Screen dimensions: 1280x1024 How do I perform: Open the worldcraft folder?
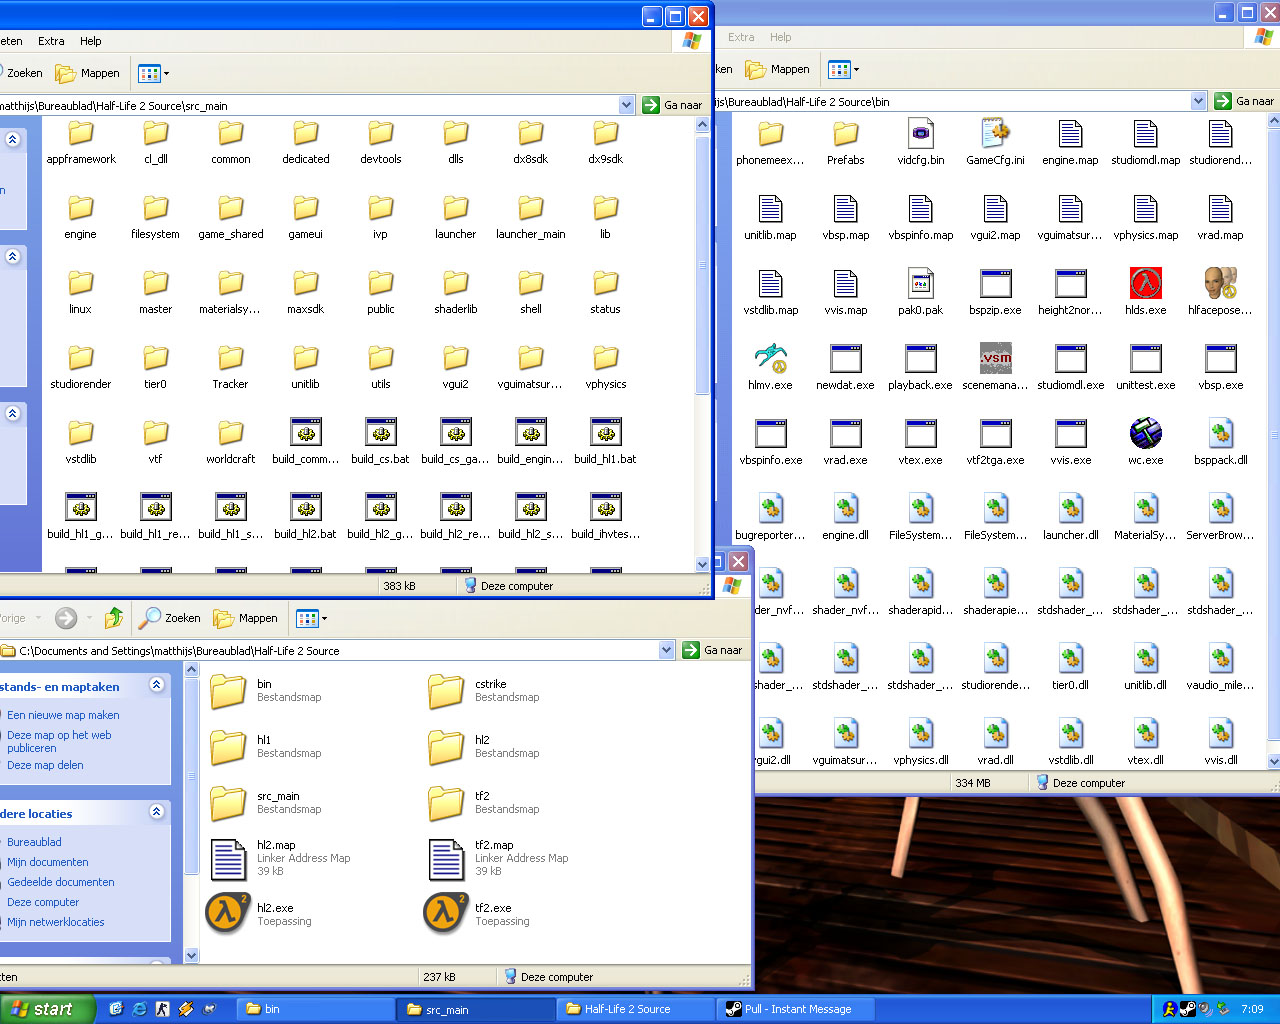[x=230, y=433]
